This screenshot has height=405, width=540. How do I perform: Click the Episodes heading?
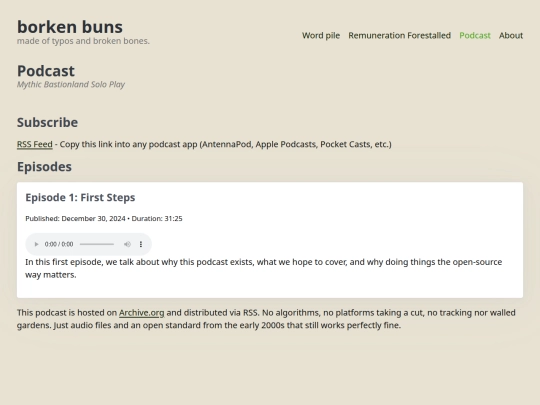tap(44, 167)
